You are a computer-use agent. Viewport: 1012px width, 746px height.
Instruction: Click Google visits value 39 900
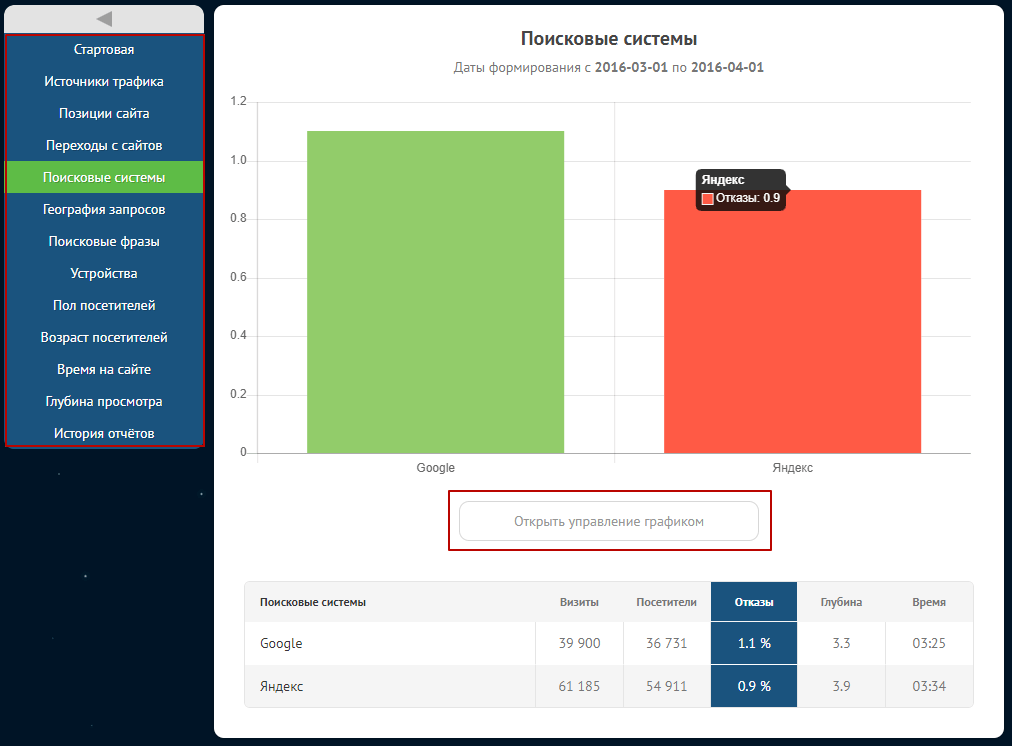tap(580, 643)
